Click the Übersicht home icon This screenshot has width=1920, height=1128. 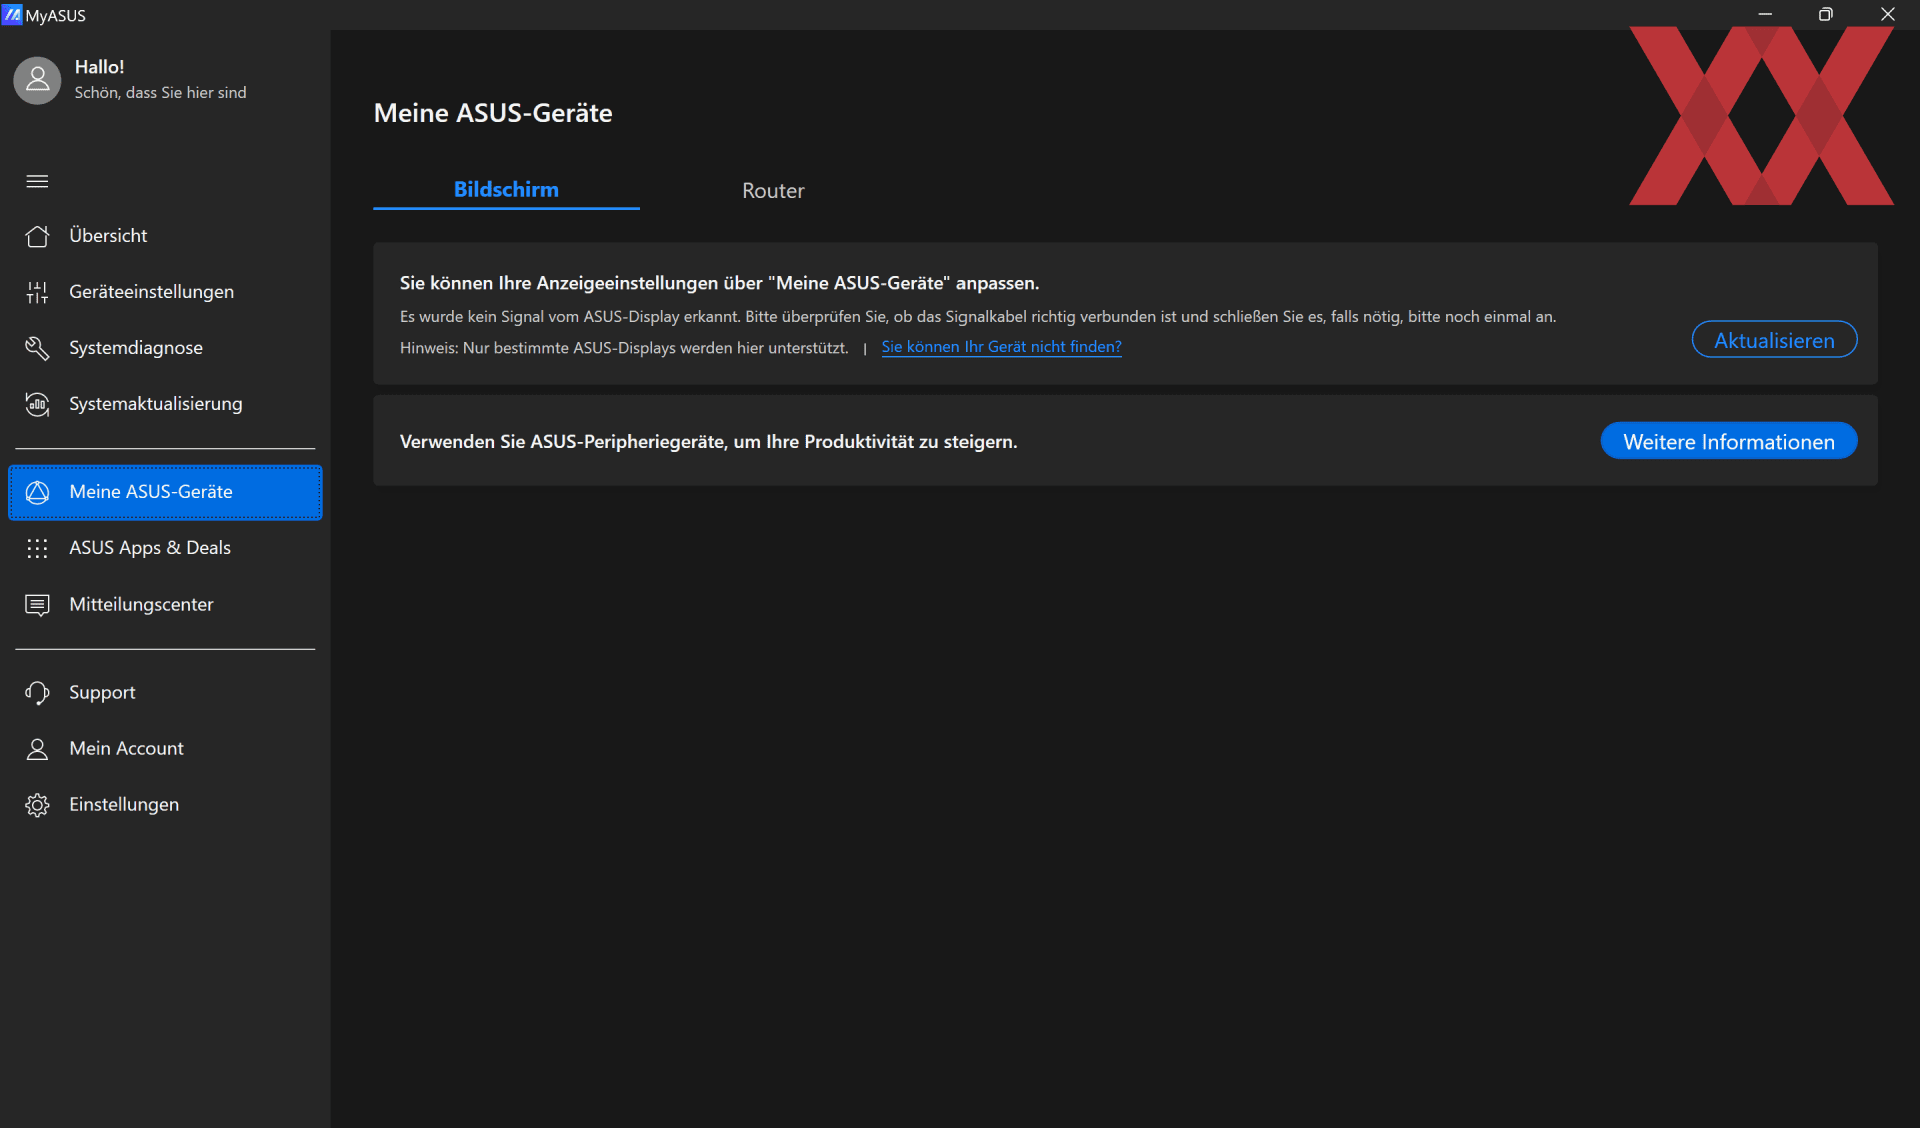[37, 236]
